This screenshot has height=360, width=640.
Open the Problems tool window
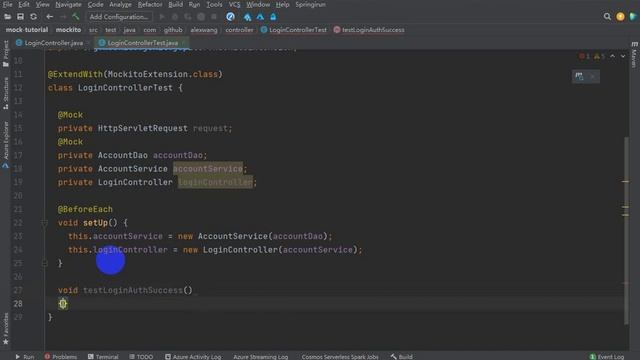tap(60, 356)
